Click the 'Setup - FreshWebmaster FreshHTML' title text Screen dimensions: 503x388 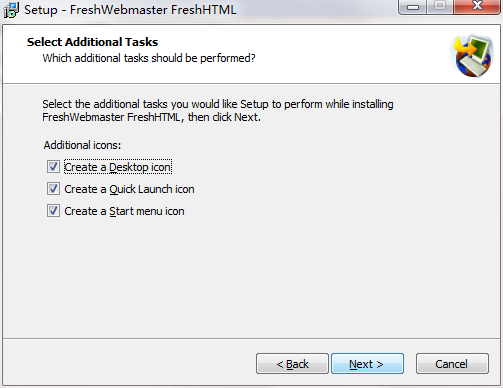click(x=130, y=10)
